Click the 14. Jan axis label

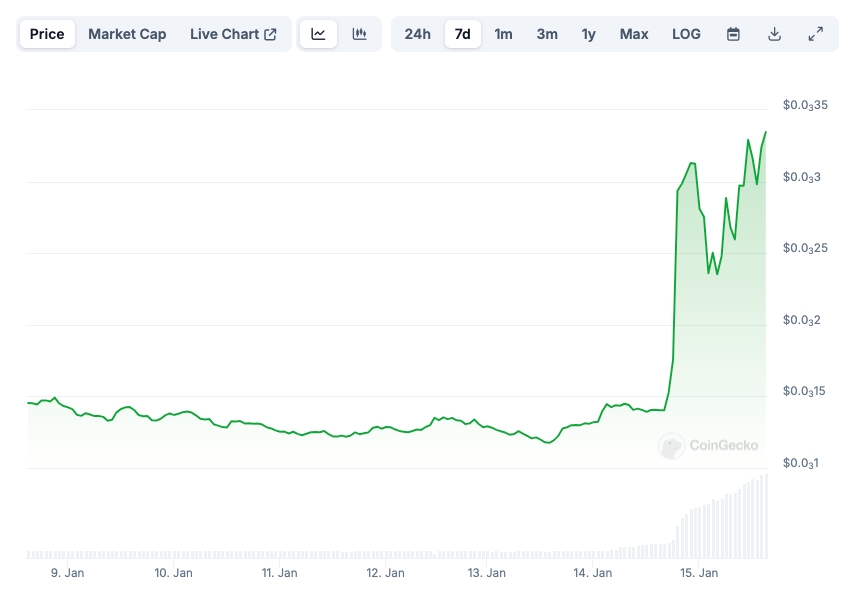[593, 573]
